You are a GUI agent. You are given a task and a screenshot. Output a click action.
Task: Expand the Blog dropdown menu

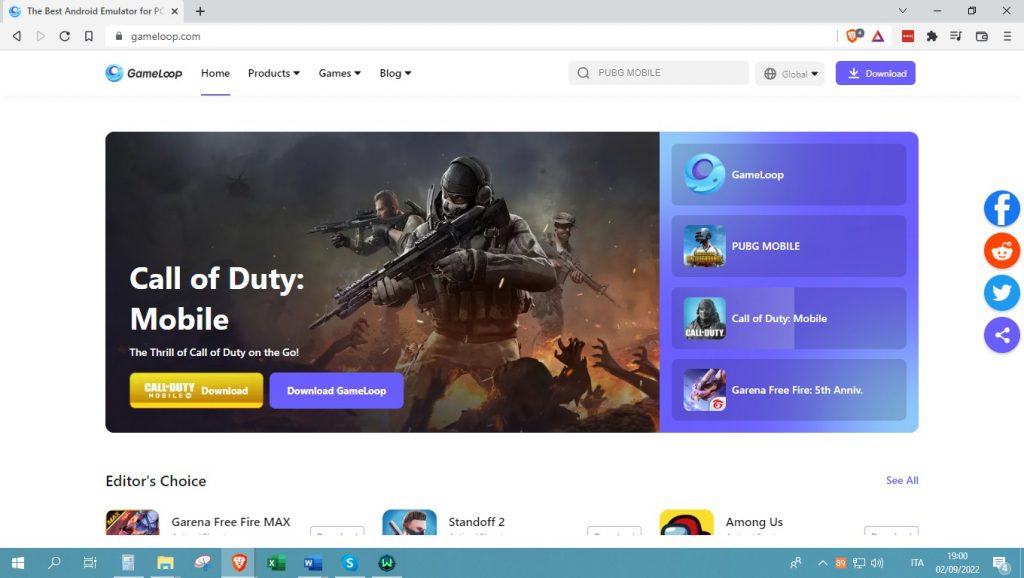point(395,73)
